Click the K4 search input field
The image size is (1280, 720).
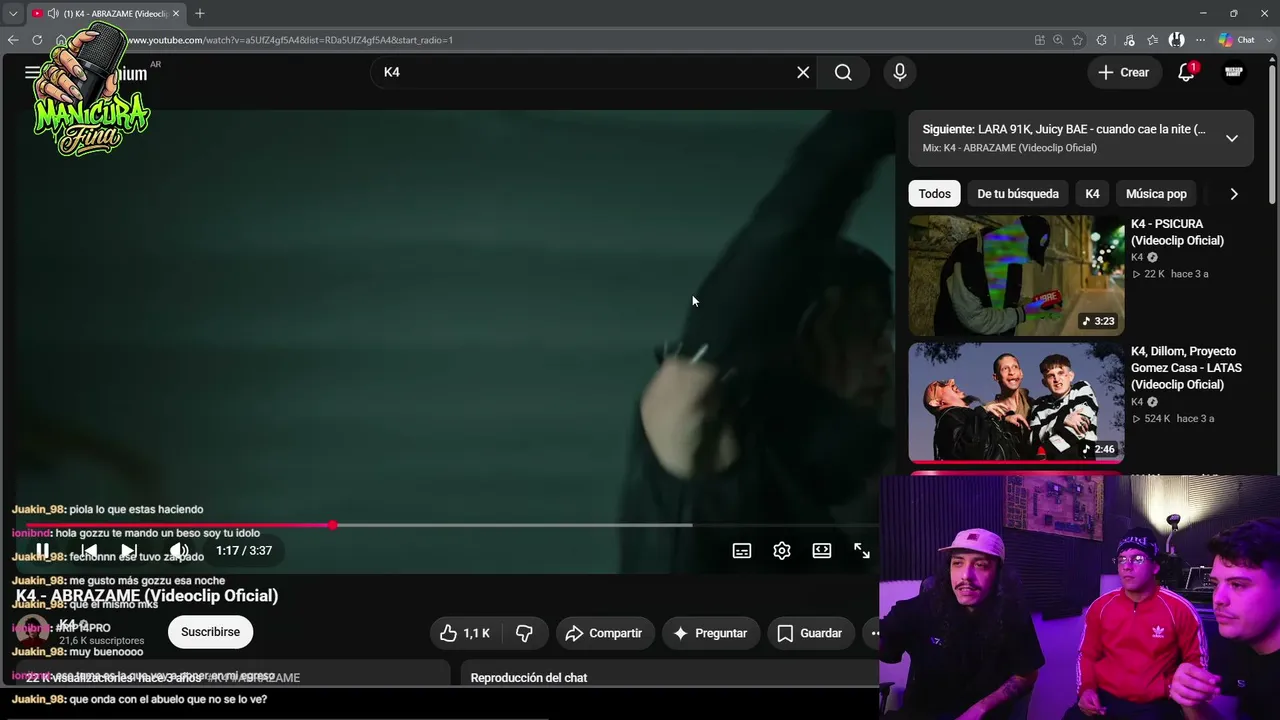(x=585, y=72)
